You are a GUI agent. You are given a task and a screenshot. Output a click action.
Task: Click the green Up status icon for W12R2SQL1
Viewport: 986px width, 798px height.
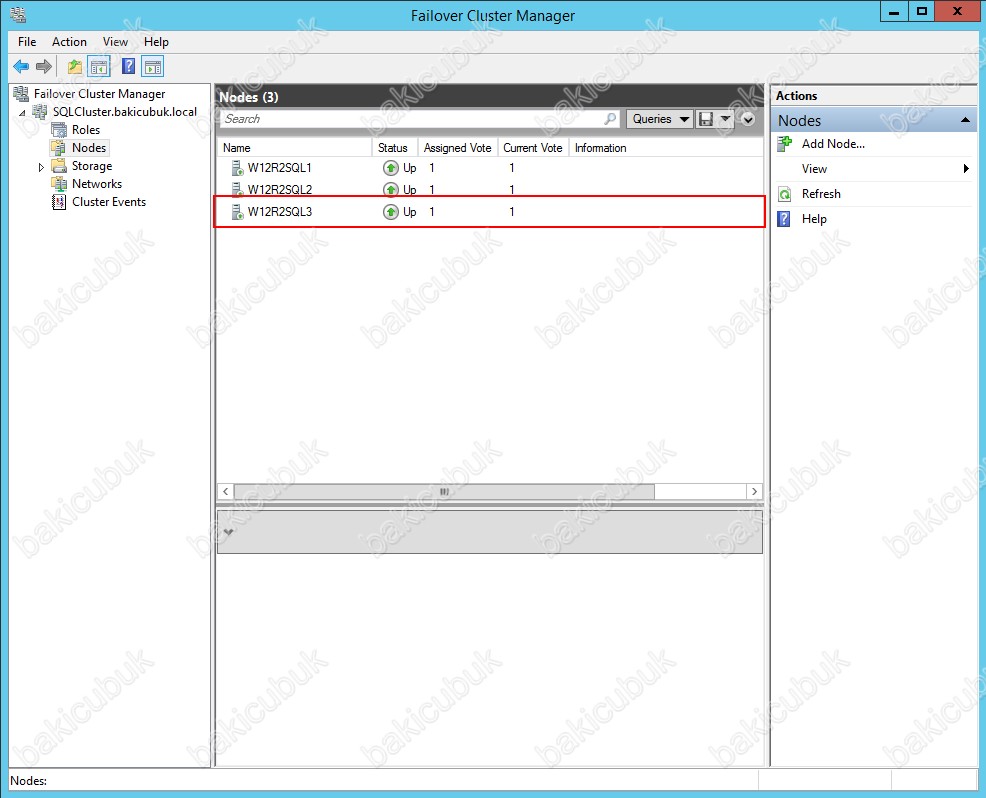(x=391, y=168)
